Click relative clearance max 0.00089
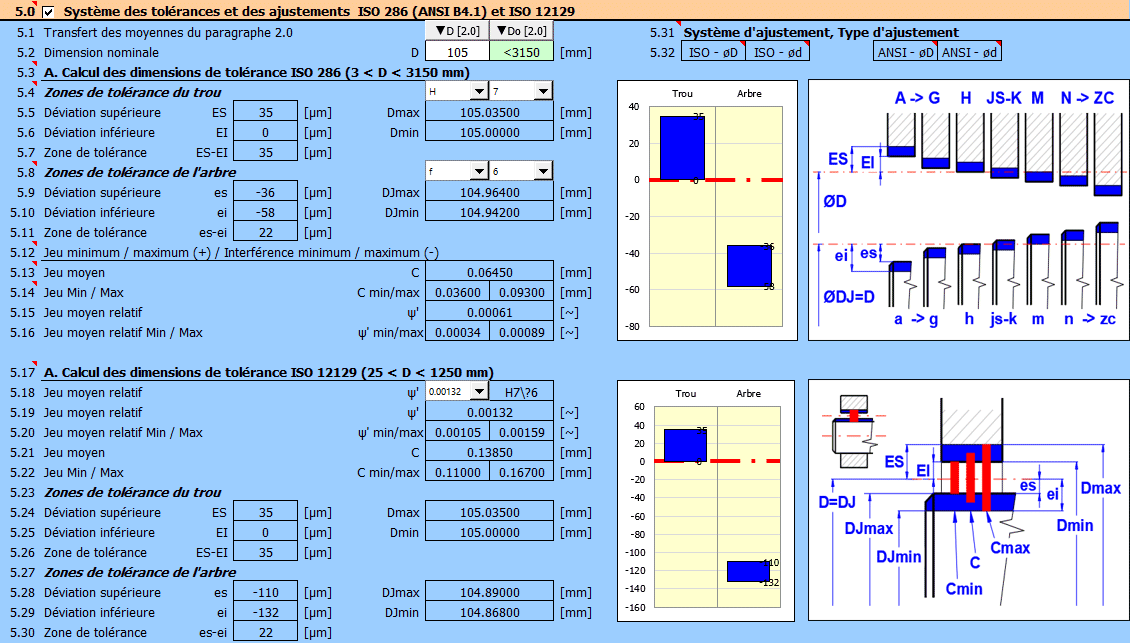Screen dimensions: 1130x643 [522, 332]
